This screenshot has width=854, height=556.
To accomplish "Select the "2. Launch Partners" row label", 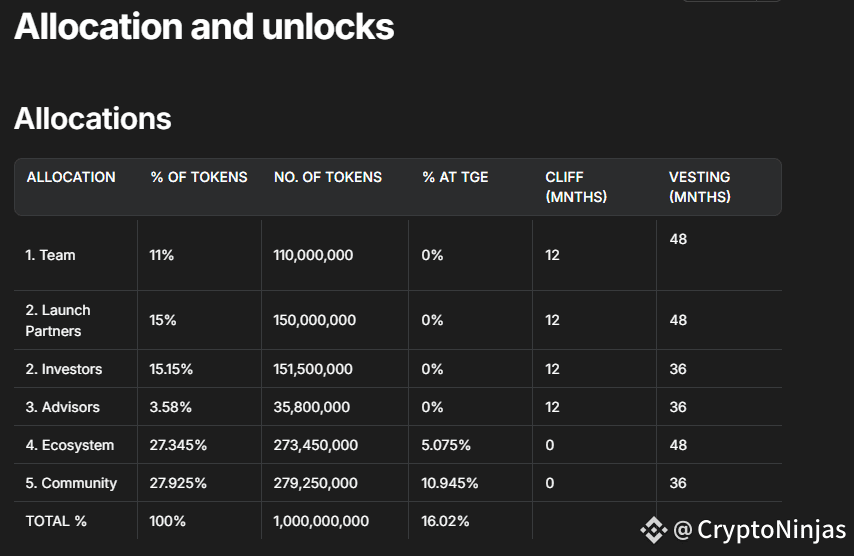I will click(58, 320).
